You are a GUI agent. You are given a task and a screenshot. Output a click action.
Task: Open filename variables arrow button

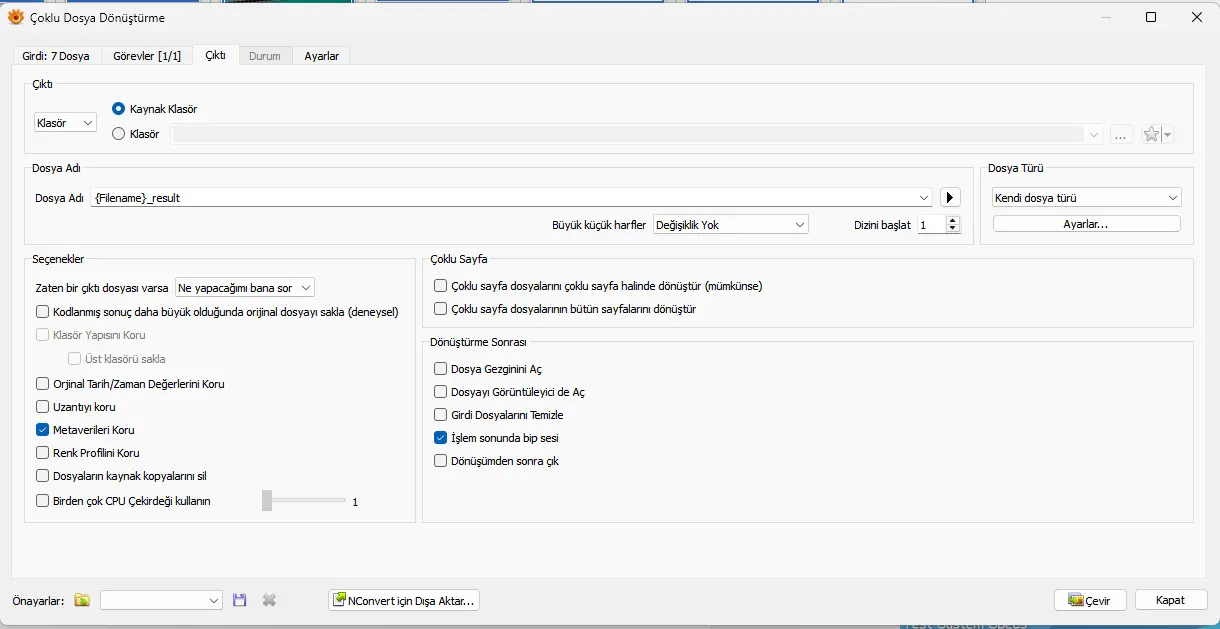coord(951,198)
